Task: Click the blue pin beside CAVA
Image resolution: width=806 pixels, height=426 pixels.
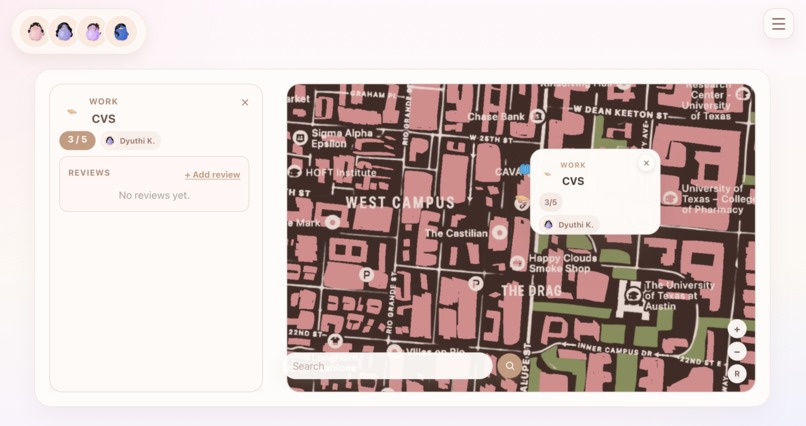Action: pyautogui.click(x=524, y=169)
